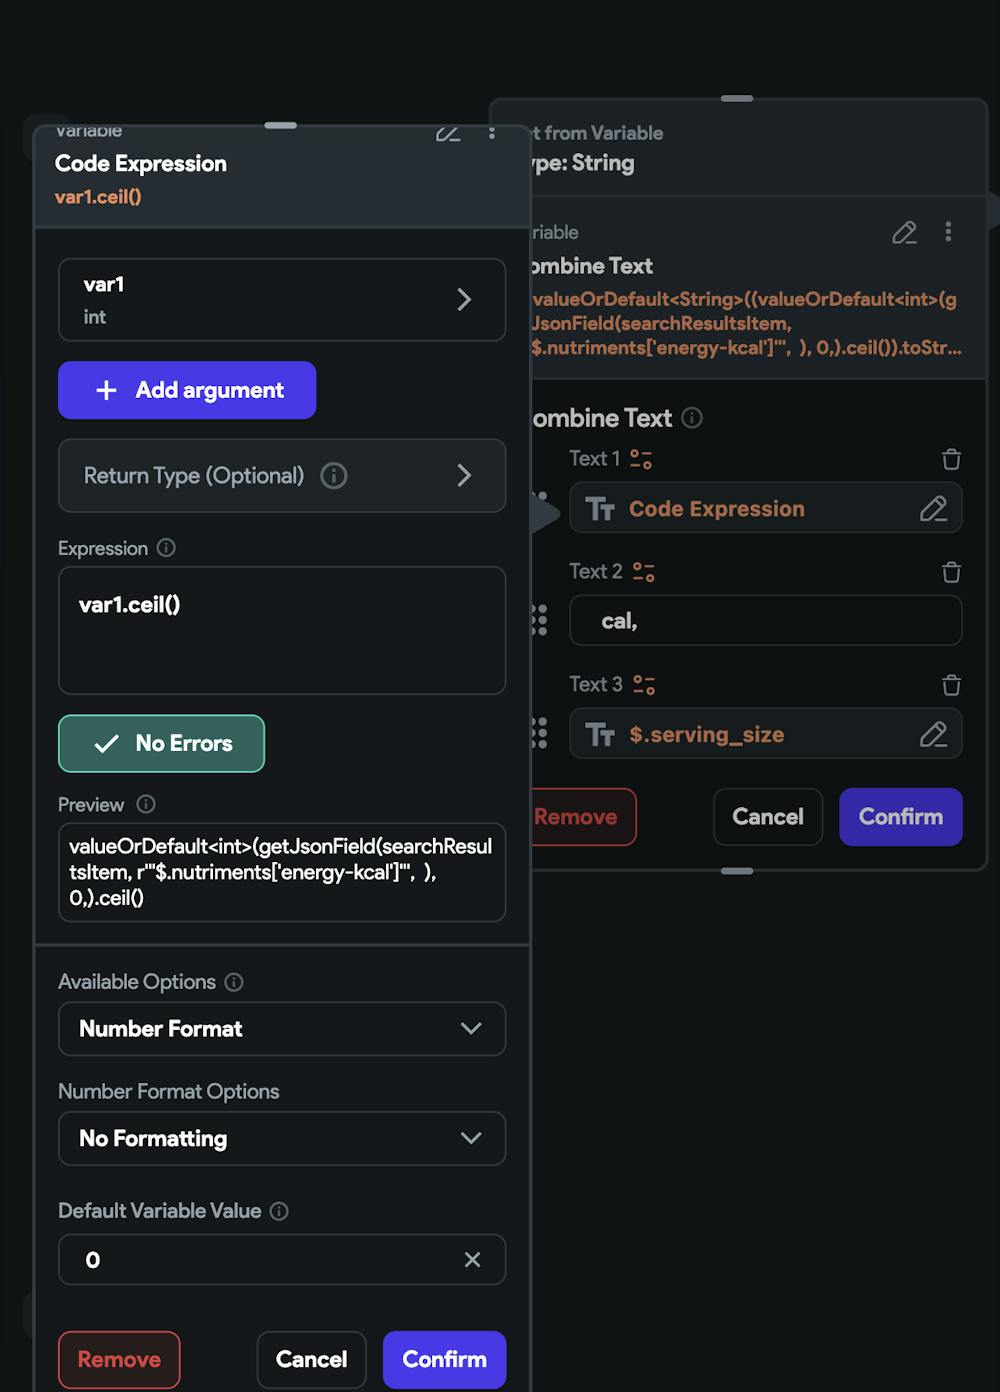1000x1392 pixels.
Task: Delete Text 3 using its trash icon
Action: [951, 685]
